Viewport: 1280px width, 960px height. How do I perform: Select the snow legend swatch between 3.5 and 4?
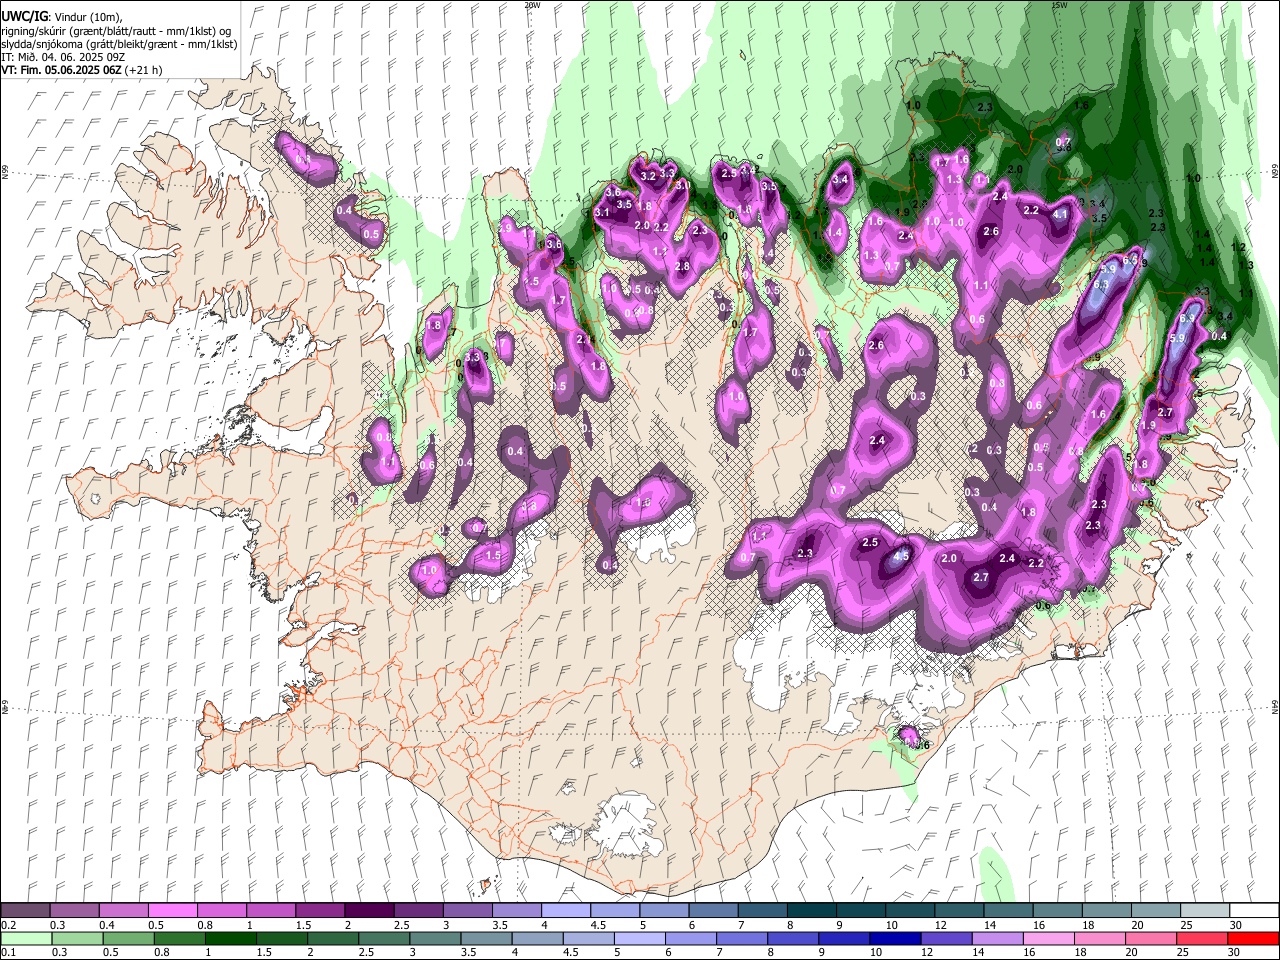click(x=516, y=911)
